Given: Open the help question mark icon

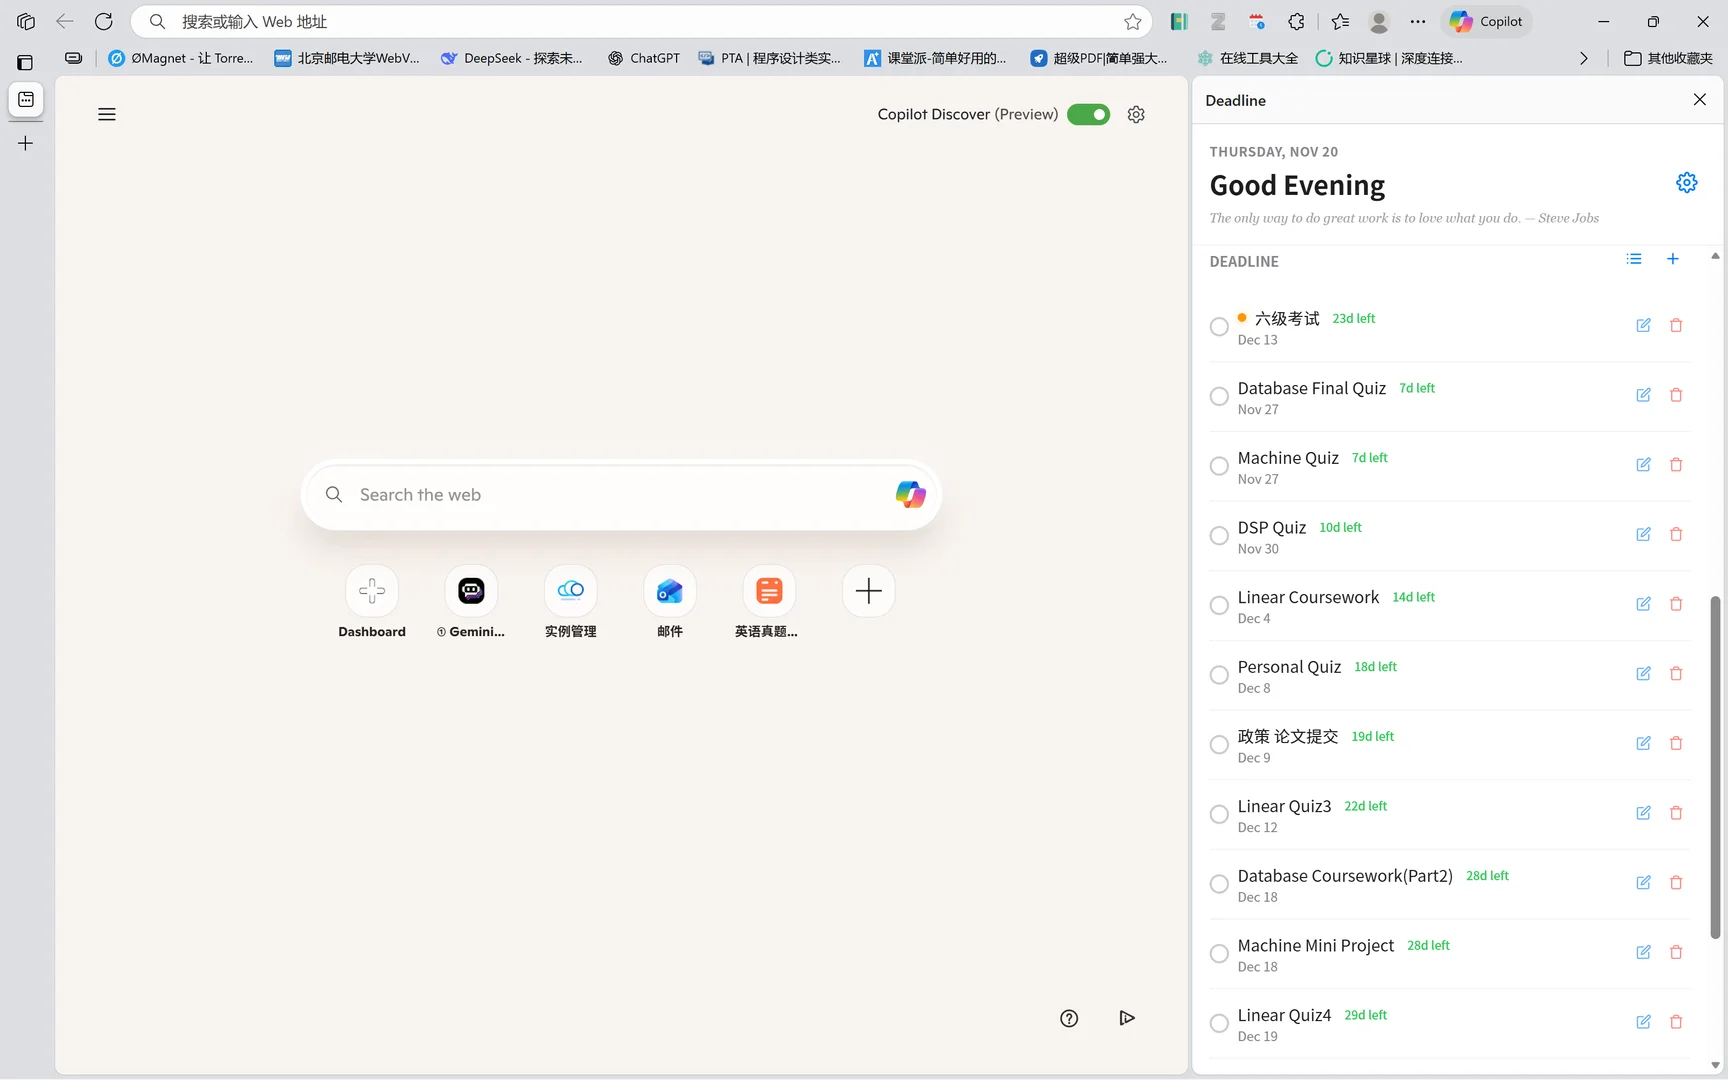Looking at the screenshot, I should [1069, 1018].
